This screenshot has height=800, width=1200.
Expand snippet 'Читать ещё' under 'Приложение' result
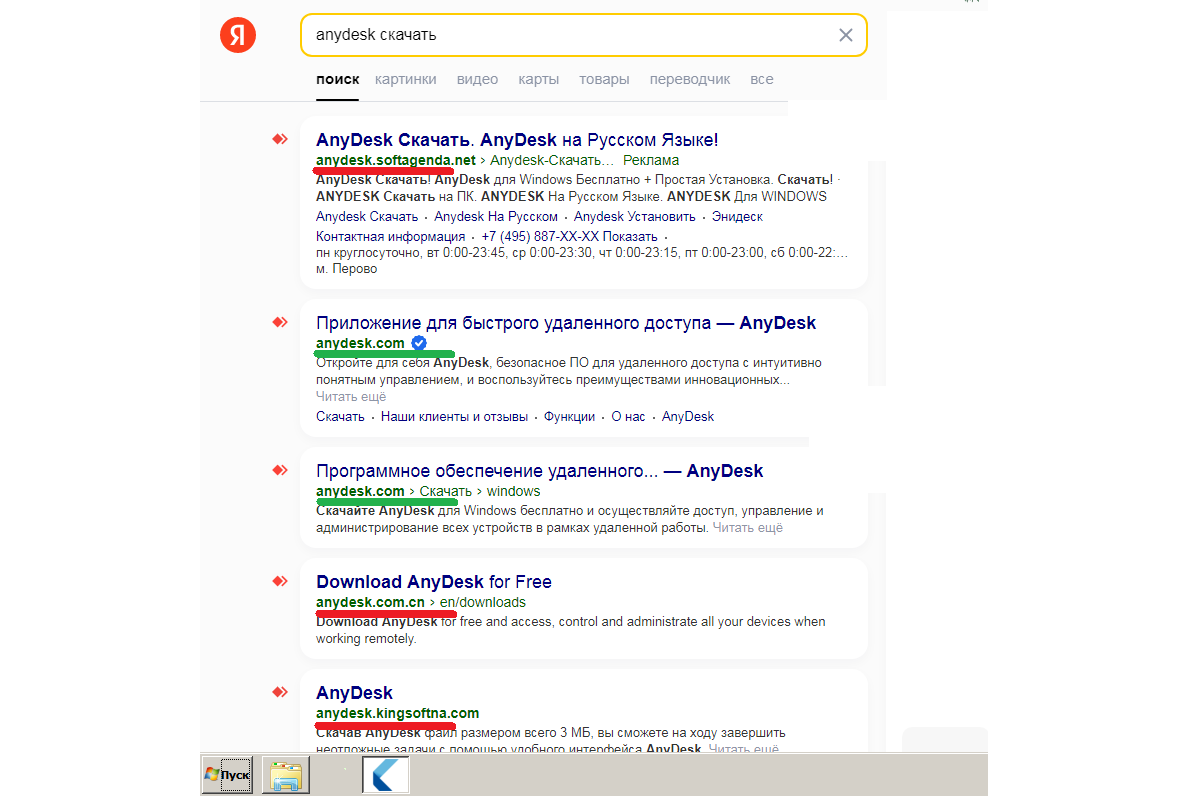(x=351, y=396)
